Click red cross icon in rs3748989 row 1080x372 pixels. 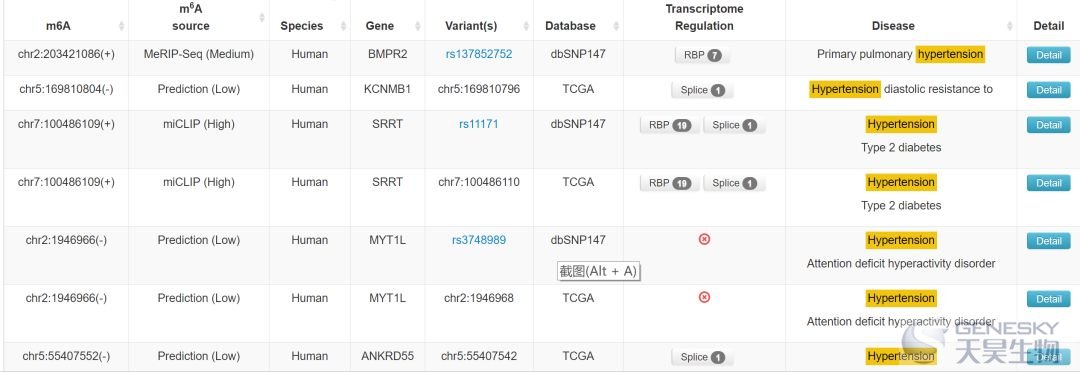coord(704,239)
